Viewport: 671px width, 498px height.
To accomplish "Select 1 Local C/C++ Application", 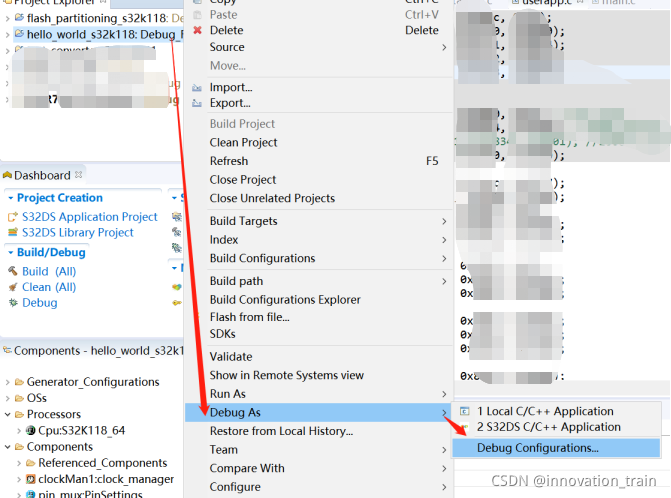I will [556, 412].
